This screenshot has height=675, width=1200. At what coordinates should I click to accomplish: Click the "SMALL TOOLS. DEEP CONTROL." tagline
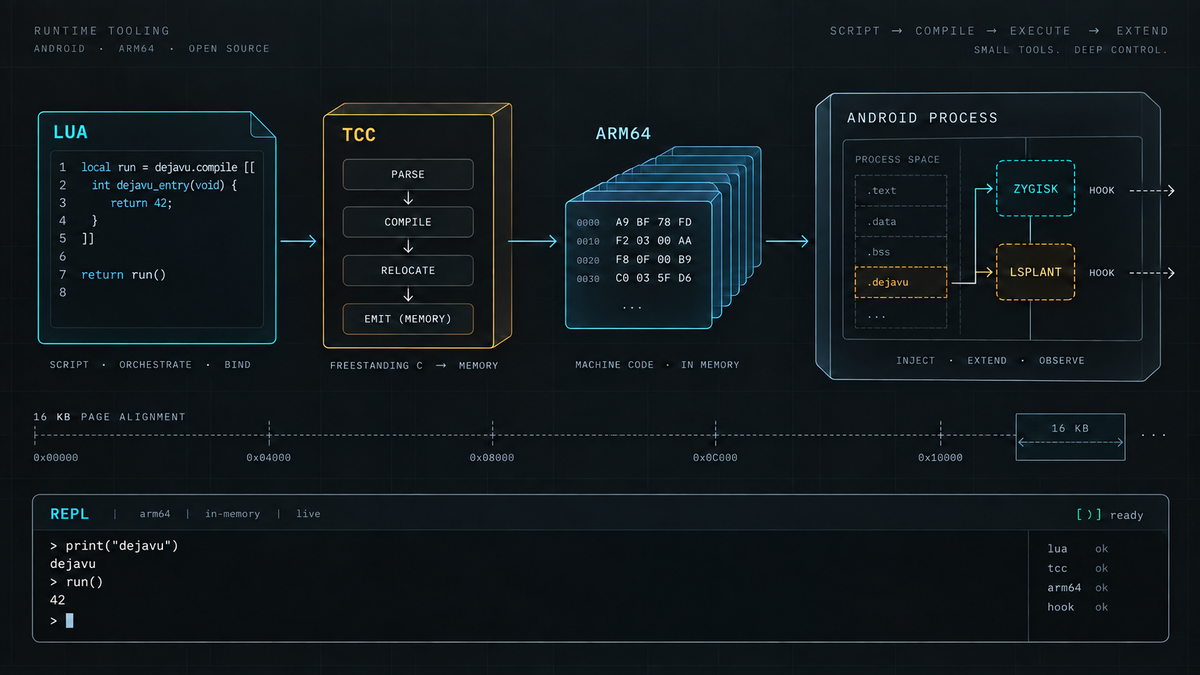pyautogui.click(x=1070, y=50)
